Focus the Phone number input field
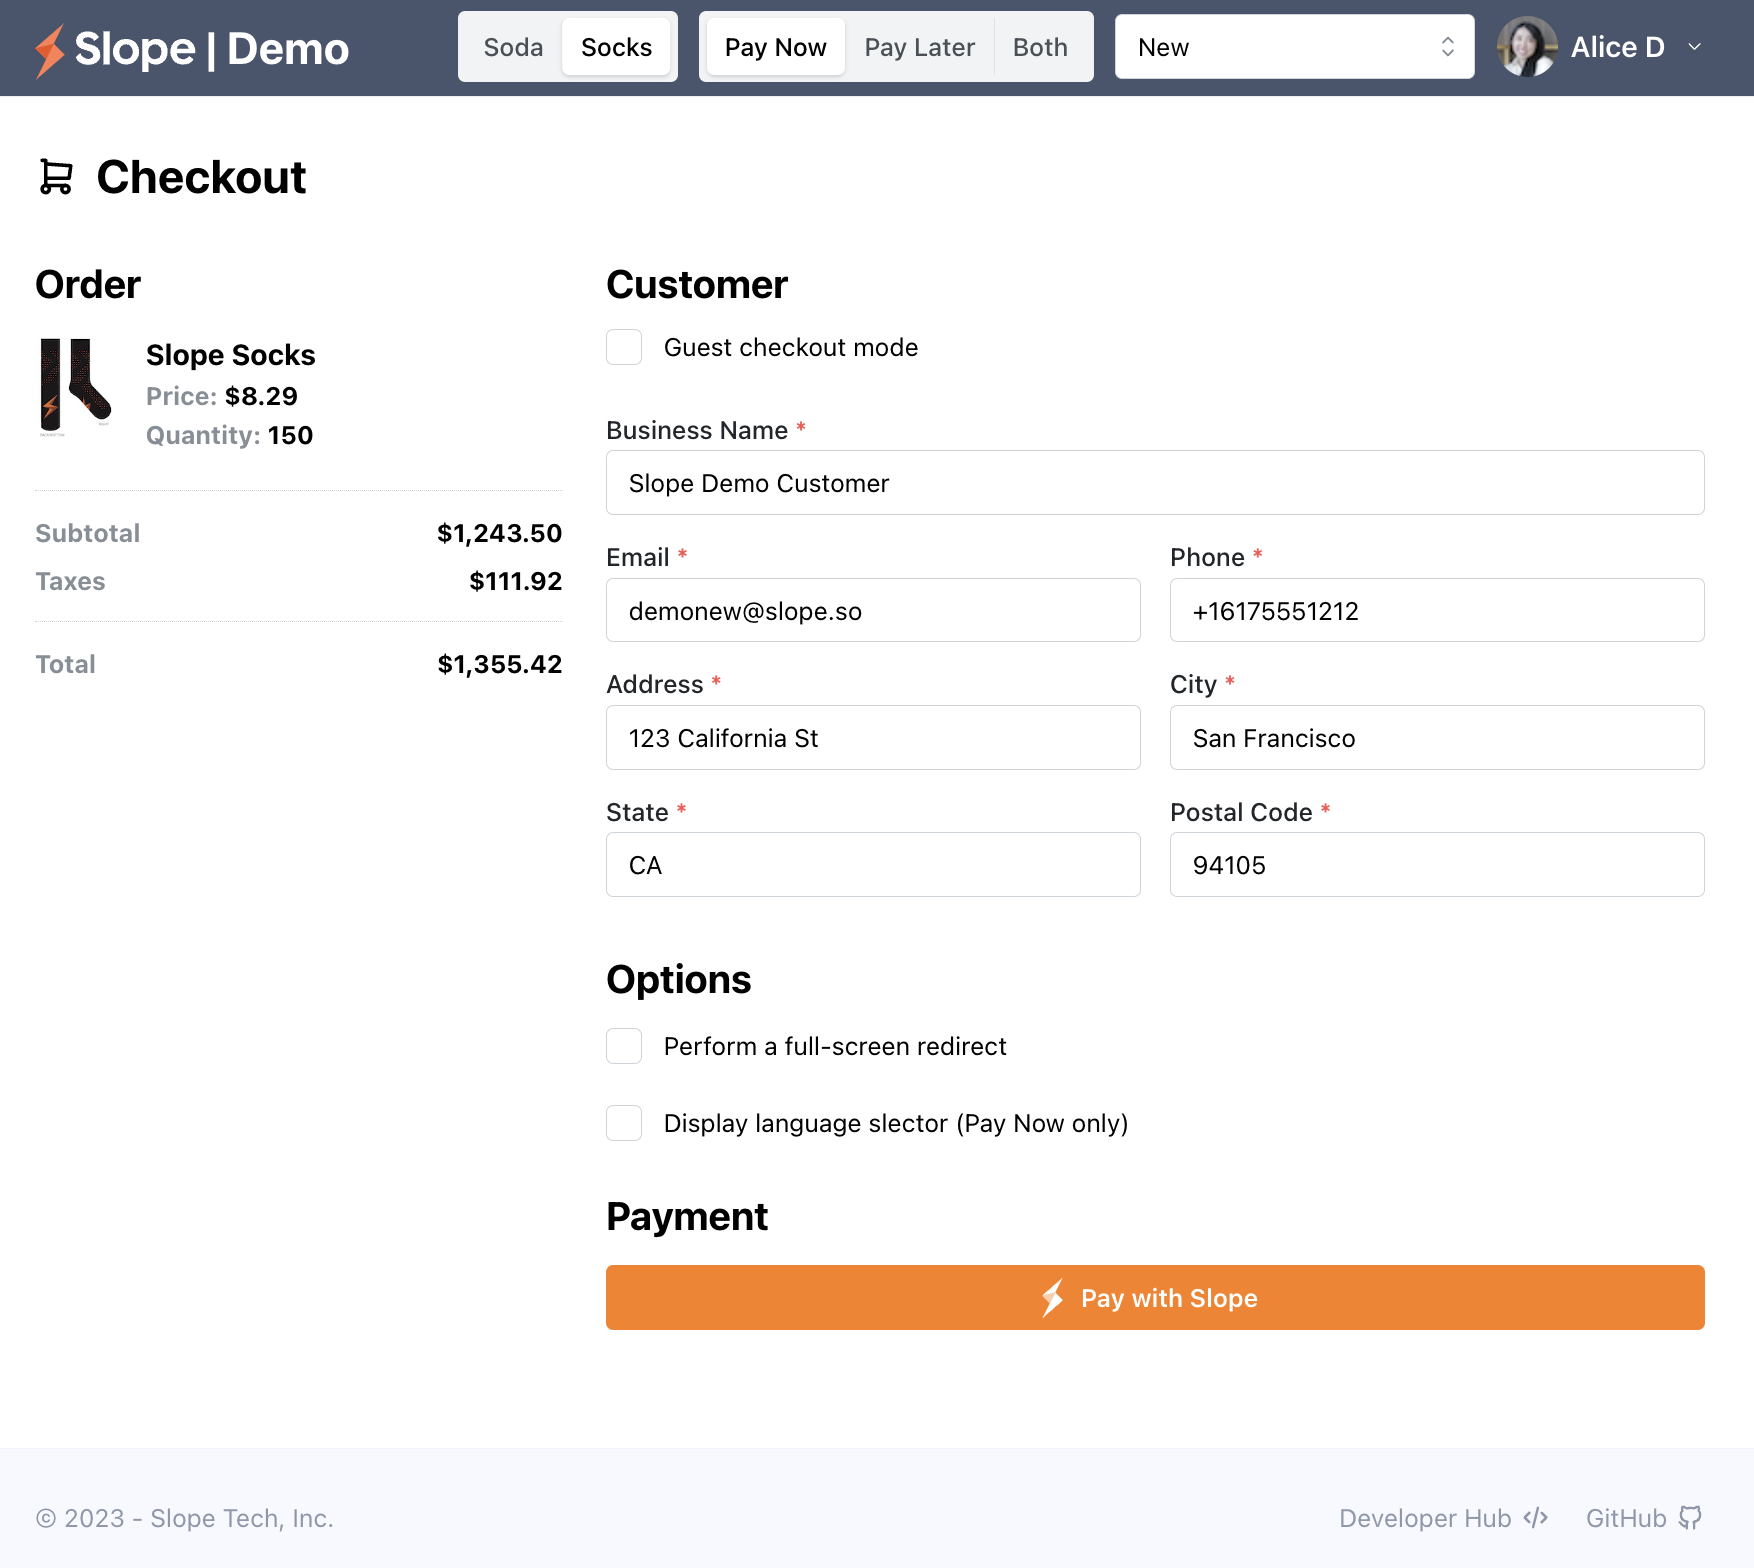The image size is (1754, 1568). click(x=1437, y=610)
